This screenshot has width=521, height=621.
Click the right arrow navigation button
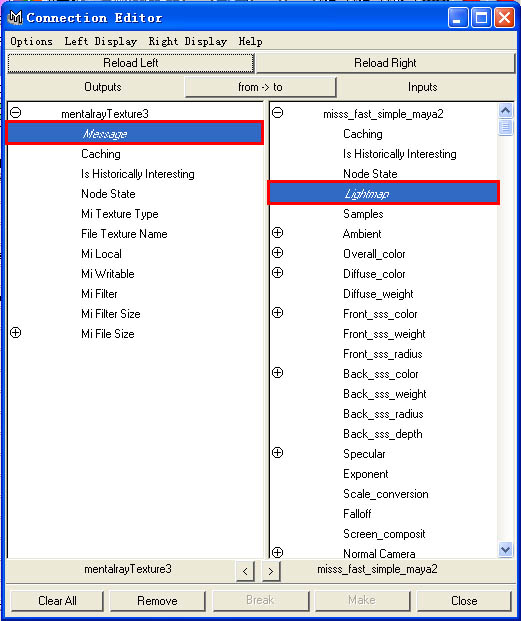click(x=271, y=571)
